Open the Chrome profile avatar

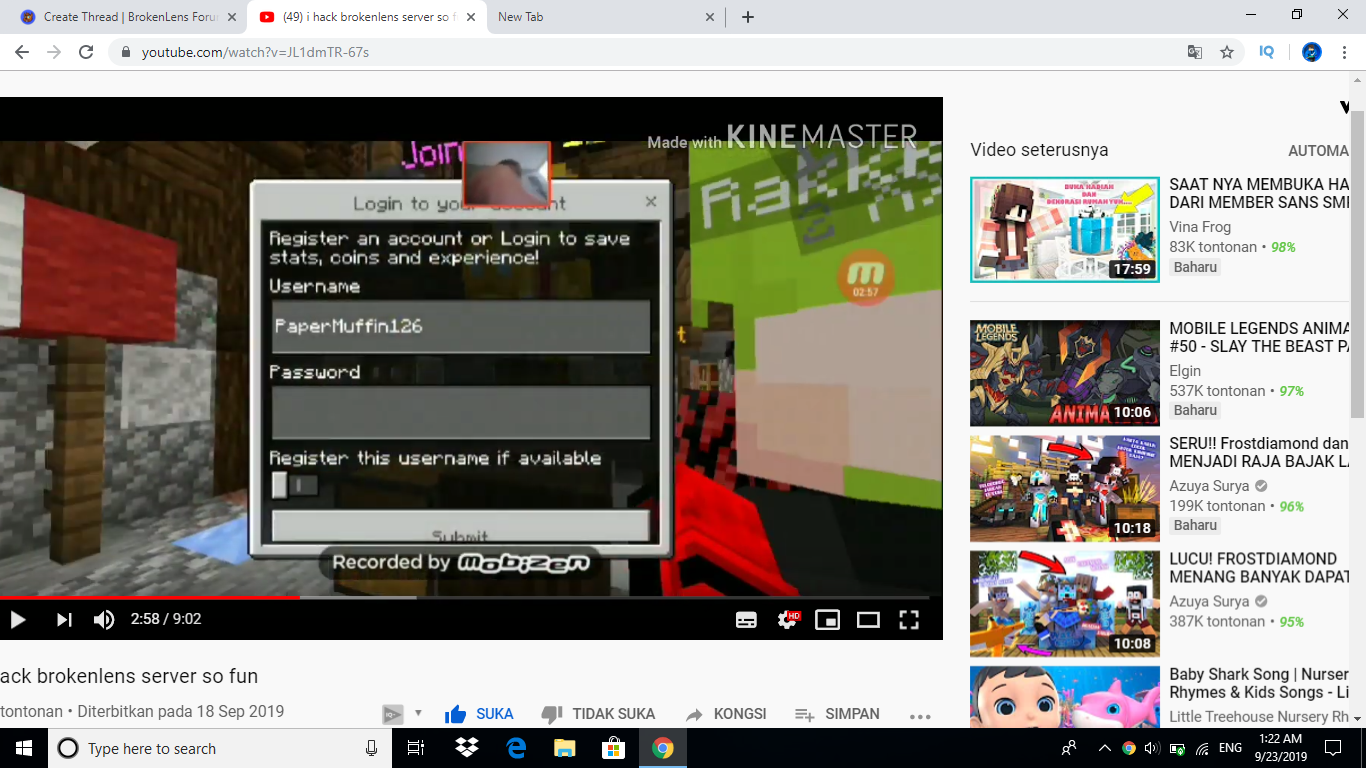1312,52
